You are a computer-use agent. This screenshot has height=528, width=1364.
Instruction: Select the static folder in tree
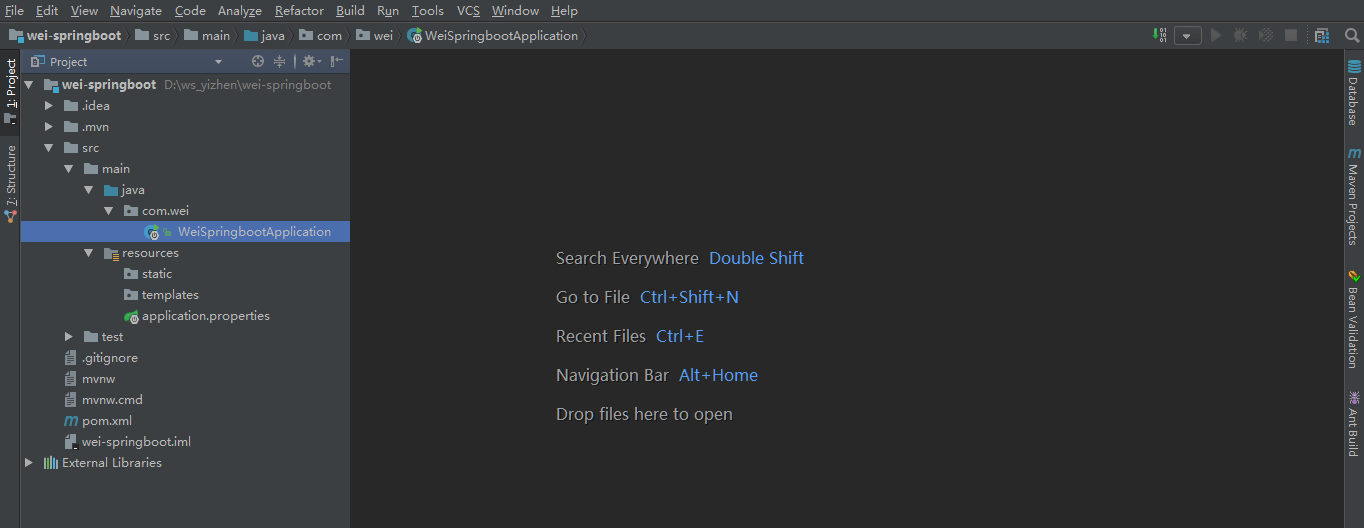coord(157,274)
